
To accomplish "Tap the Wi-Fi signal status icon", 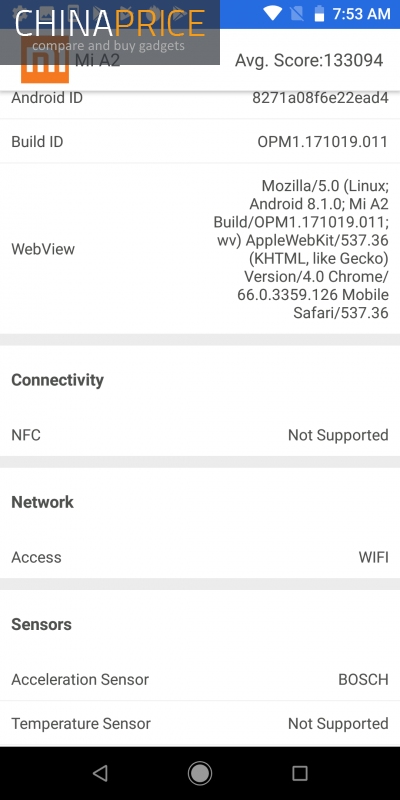I will (273, 14).
